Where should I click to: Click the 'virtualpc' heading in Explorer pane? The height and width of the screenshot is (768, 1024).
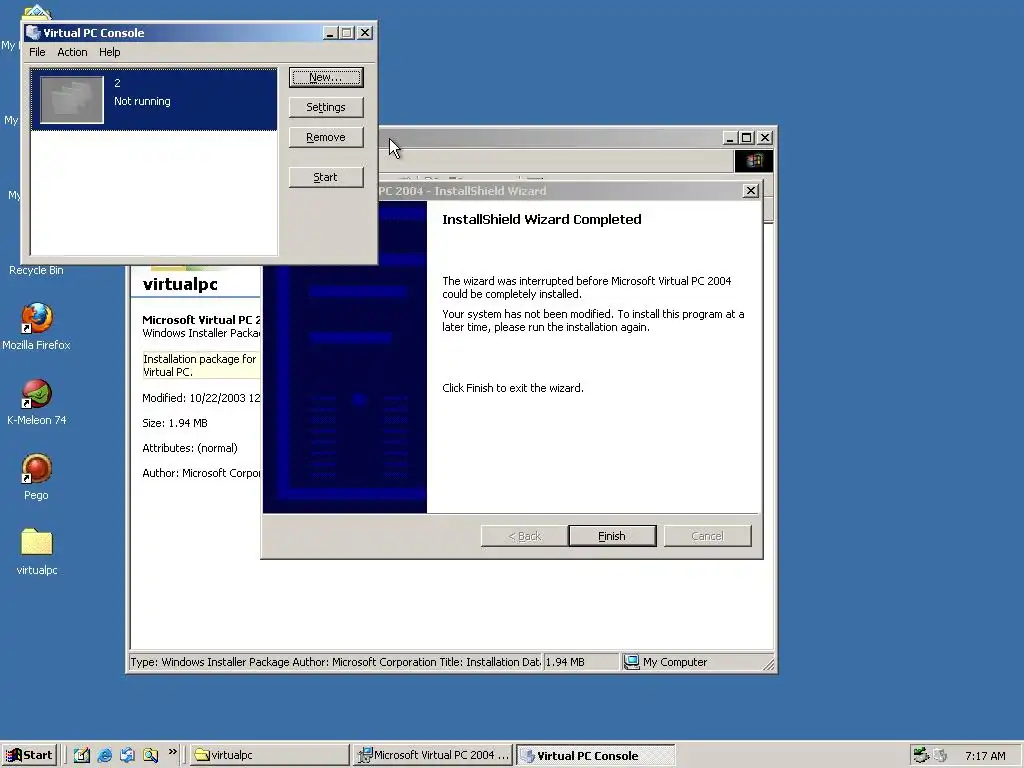tap(180, 284)
